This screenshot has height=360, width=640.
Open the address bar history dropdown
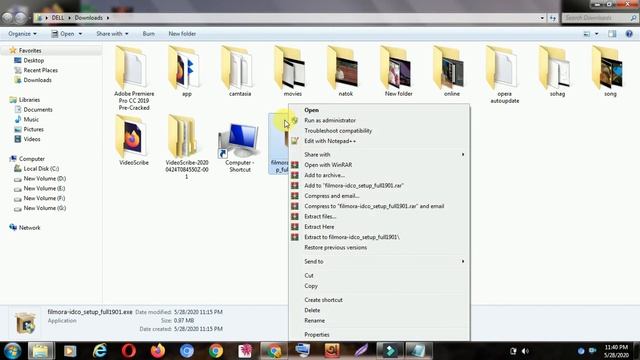(x=542, y=18)
